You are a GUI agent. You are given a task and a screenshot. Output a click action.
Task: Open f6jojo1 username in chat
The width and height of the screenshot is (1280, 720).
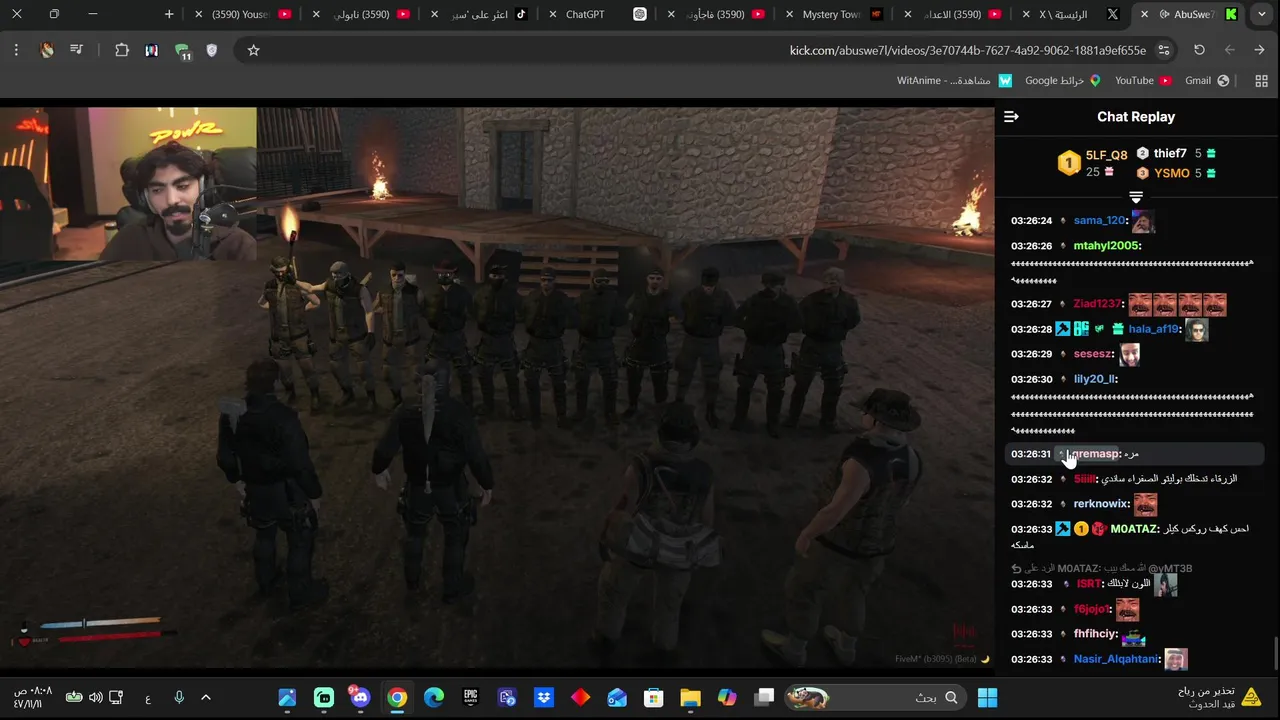coord(1092,609)
